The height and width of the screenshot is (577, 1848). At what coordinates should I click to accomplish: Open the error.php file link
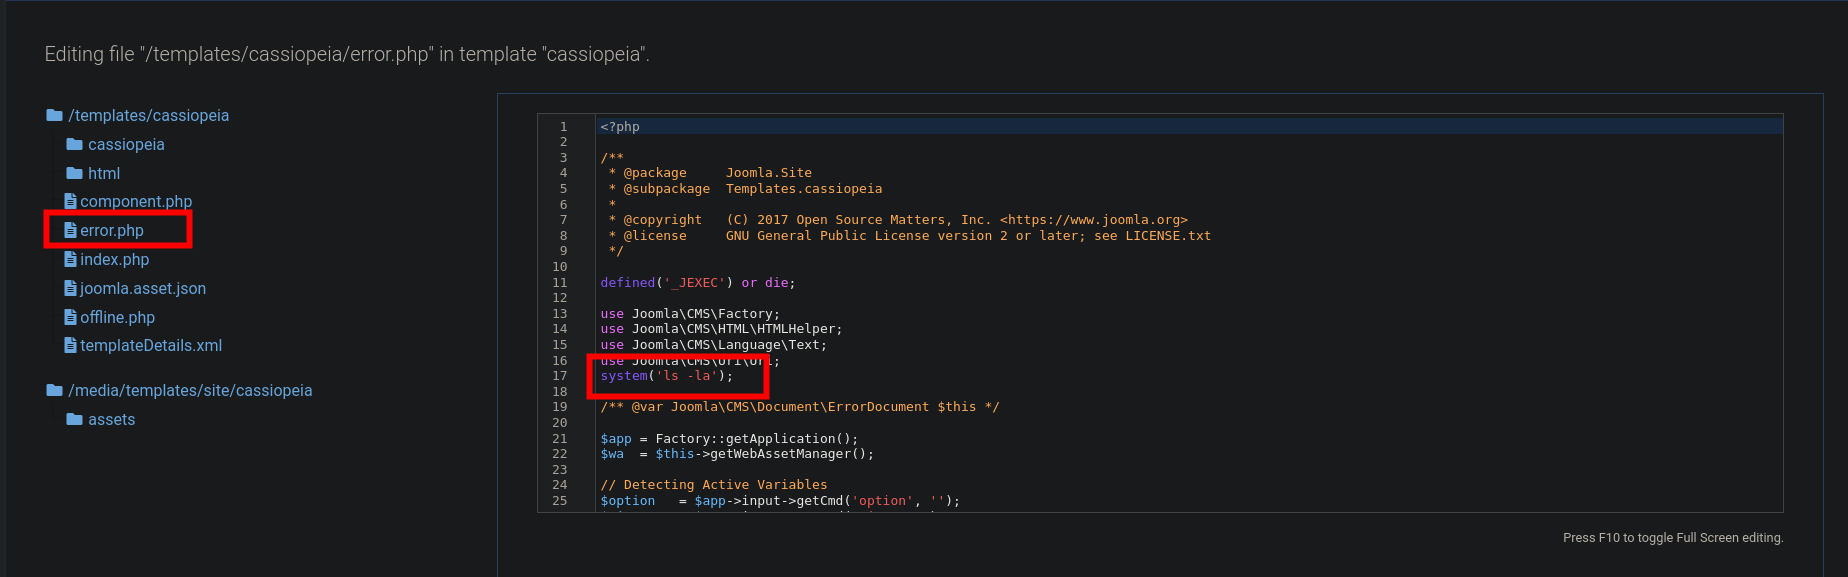[112, 231]
